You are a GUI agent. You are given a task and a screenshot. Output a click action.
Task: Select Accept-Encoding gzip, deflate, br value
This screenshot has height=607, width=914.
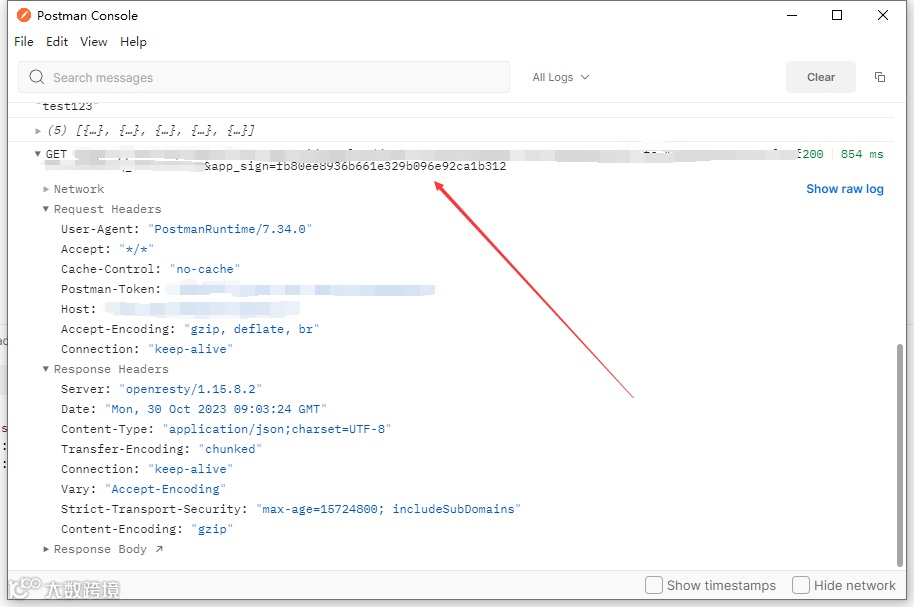(x=251, y=329)
